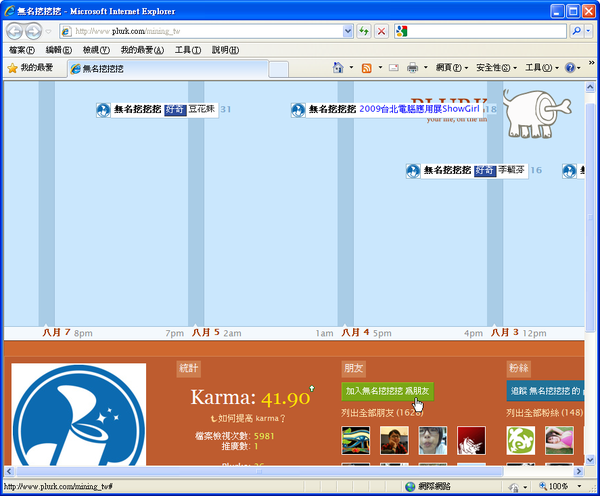Open 列出全部粉絲 (148) fans list link
Image resolution: width=600 pixels, height=496 pixels.
point(545,413)
